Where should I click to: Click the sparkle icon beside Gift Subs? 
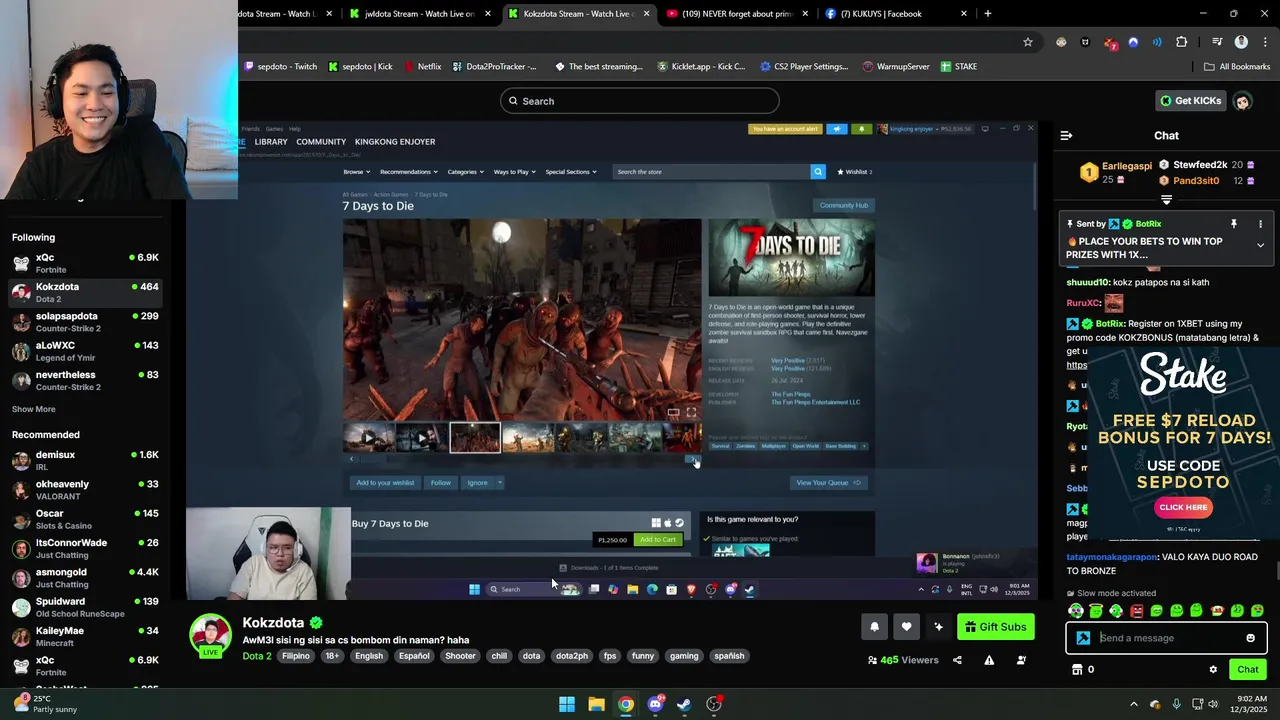coord(938,627)
